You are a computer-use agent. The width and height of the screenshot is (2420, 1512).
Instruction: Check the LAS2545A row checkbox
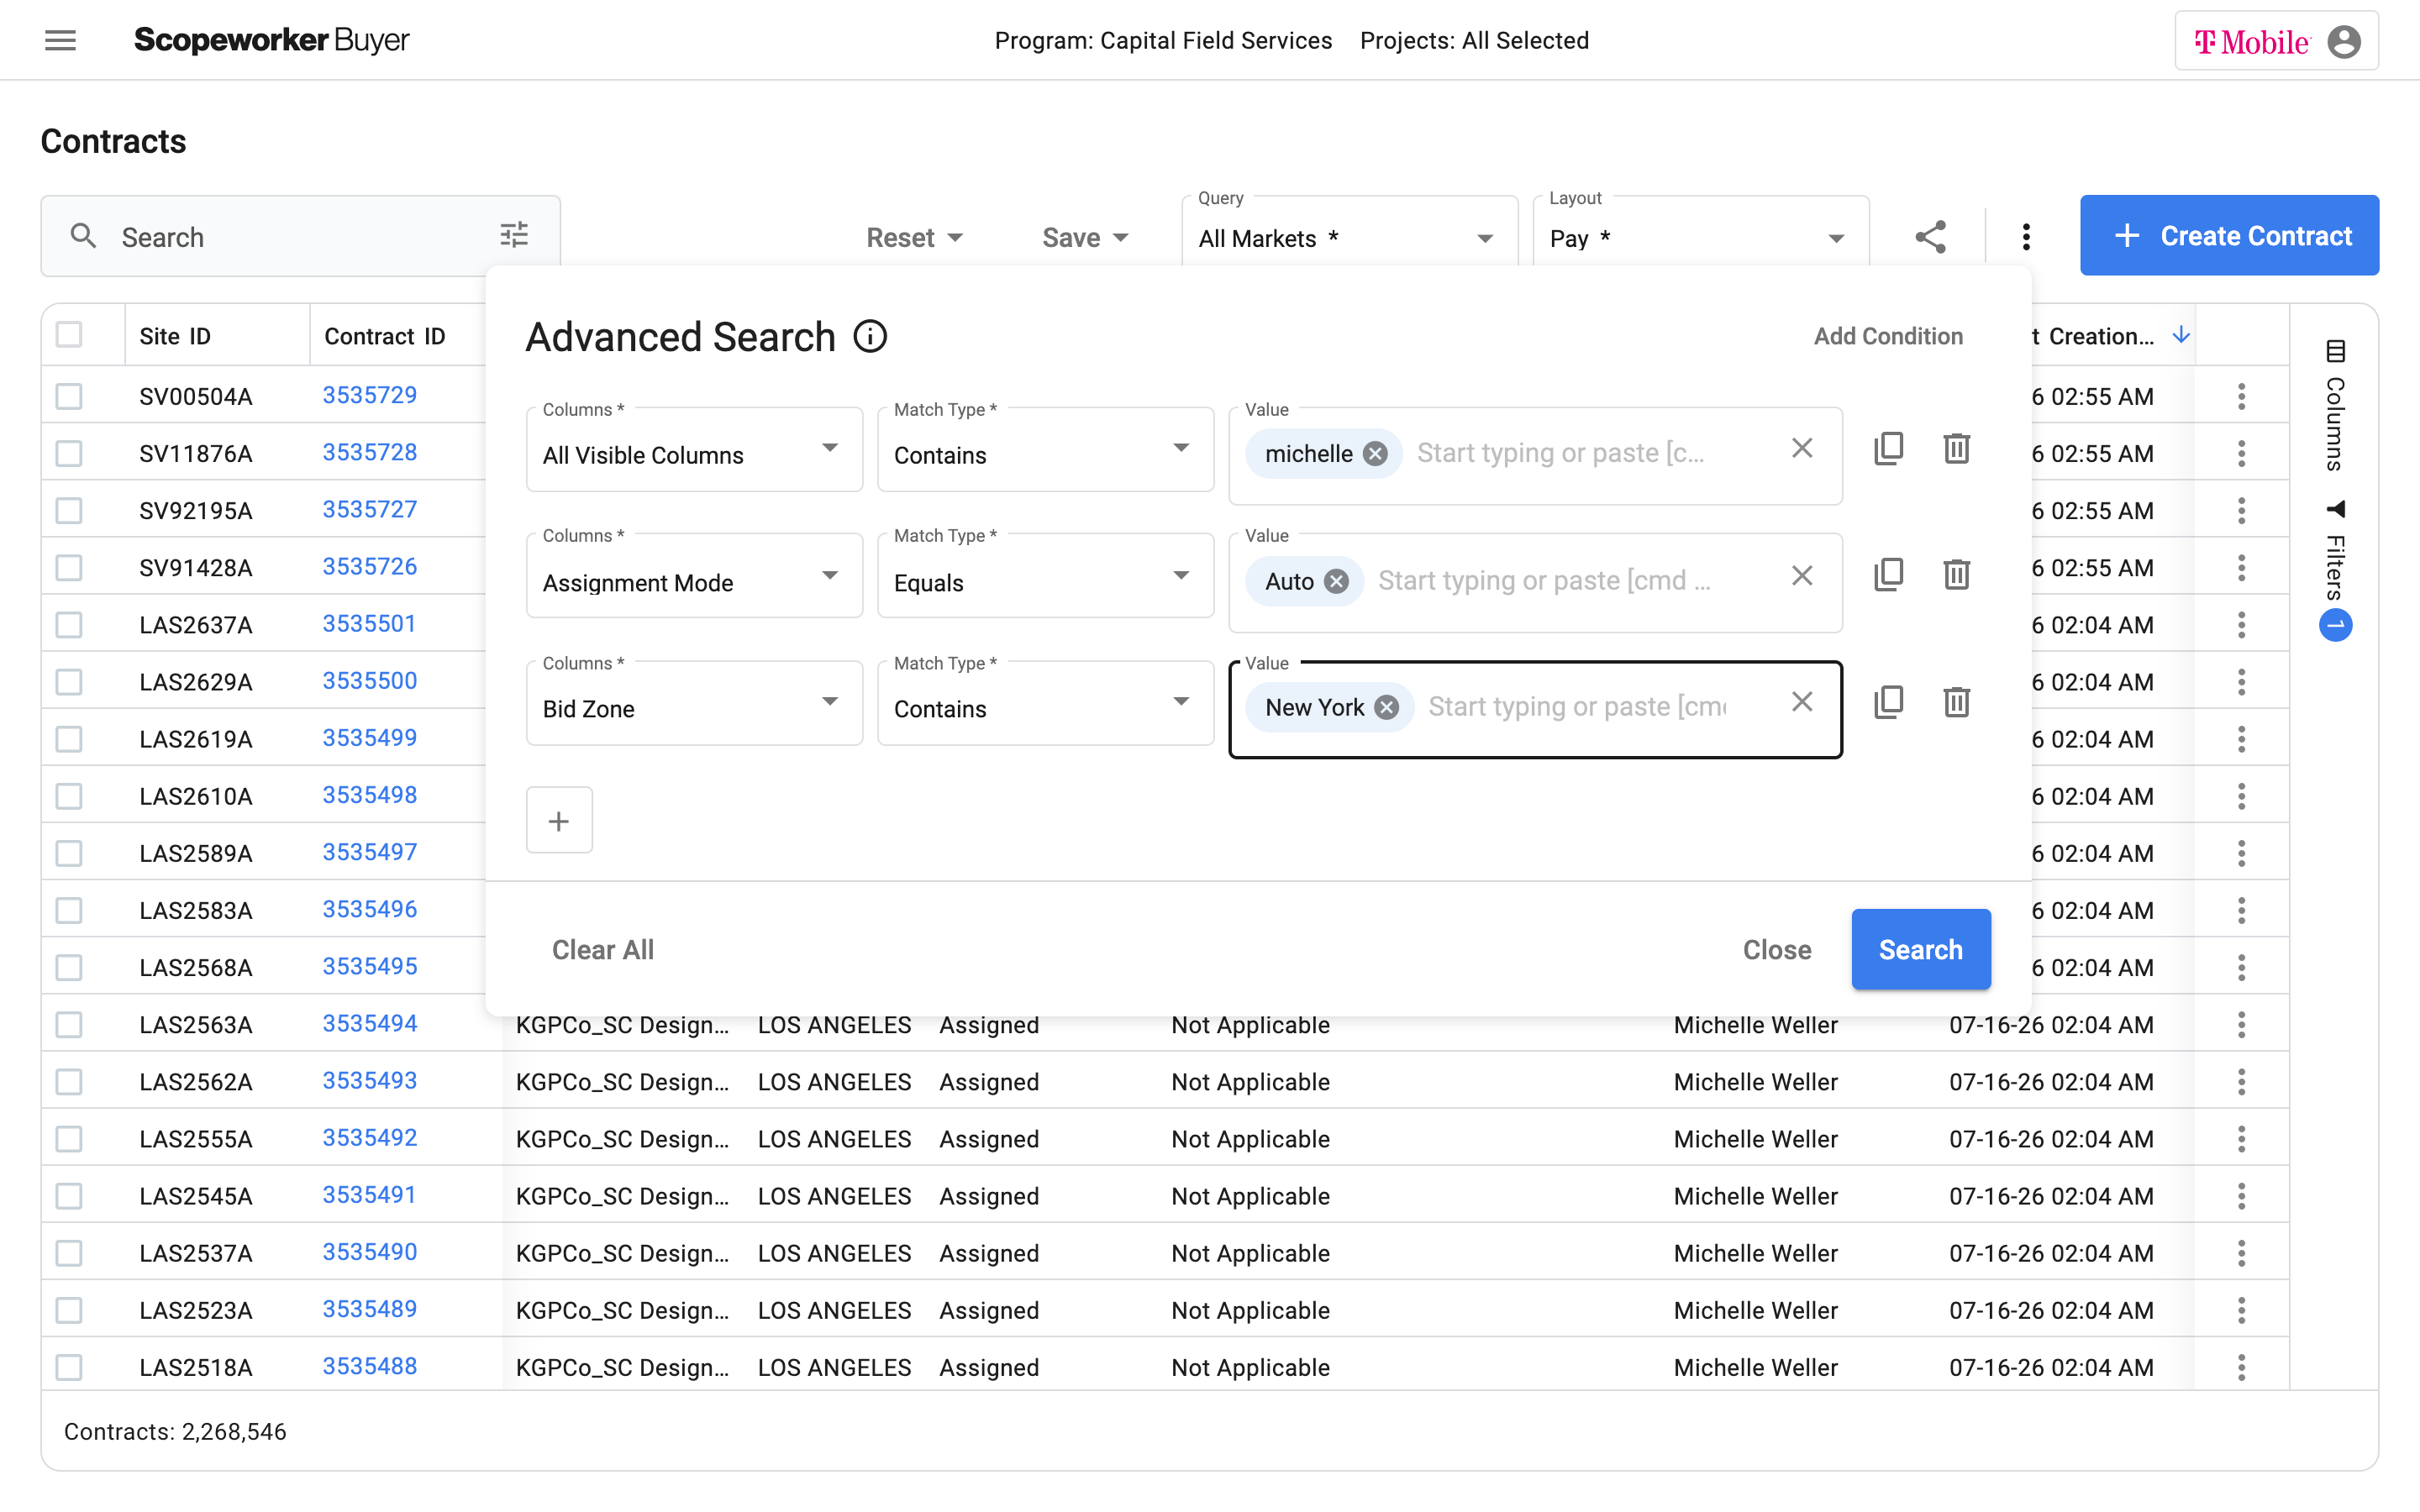pyautogui.click(x=69, y=1196)
